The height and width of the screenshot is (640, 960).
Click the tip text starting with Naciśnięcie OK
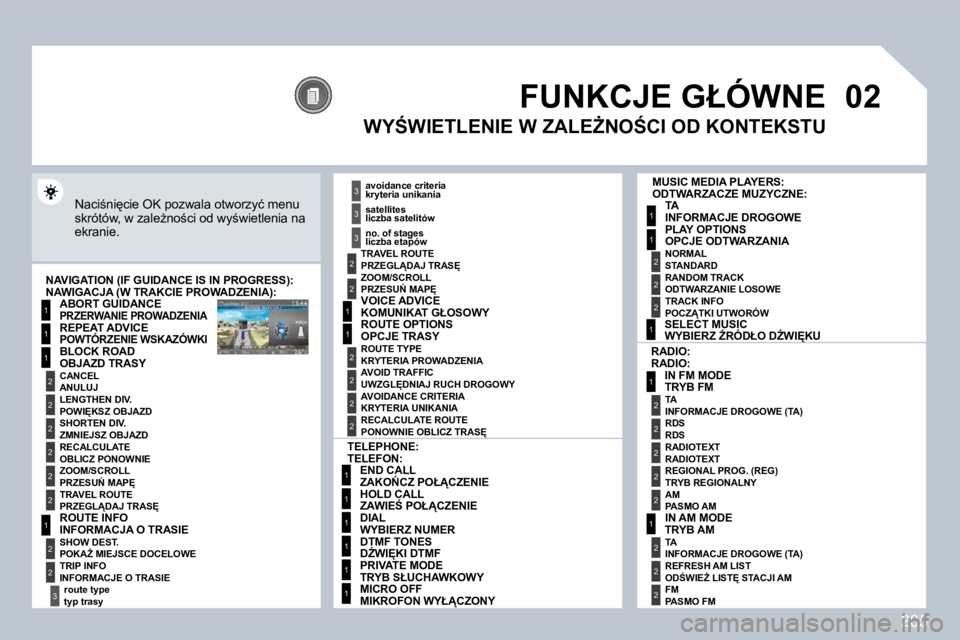click(190, 218)
